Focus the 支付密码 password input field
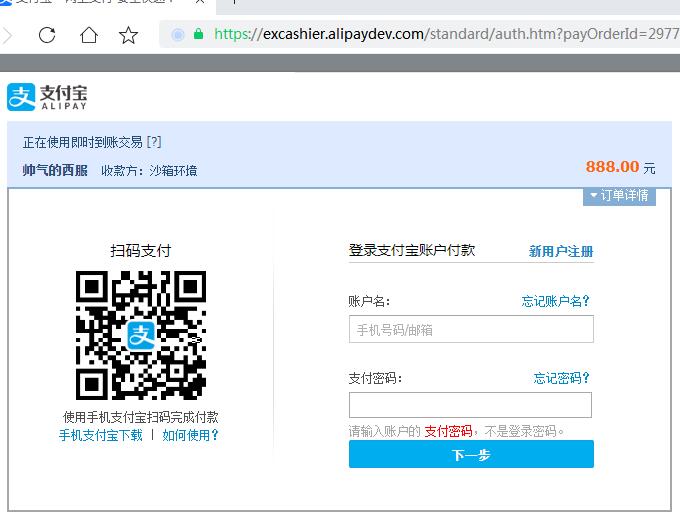The width and height of the screenshot is (680, 518). point(470,405)
